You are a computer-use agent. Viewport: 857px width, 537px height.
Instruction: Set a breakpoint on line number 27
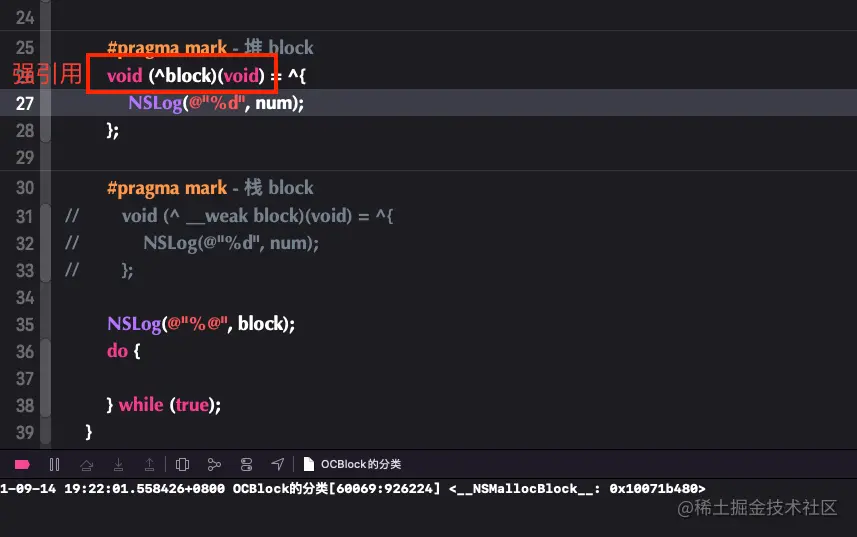click(25, 103)
